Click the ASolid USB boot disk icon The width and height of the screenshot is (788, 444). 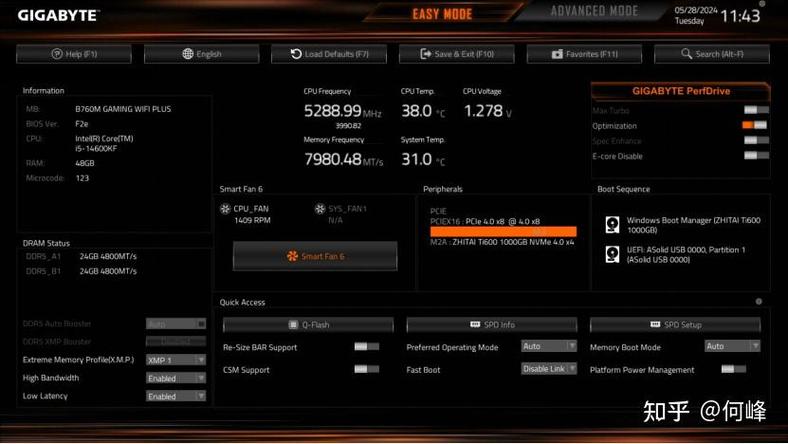point(612,254)
